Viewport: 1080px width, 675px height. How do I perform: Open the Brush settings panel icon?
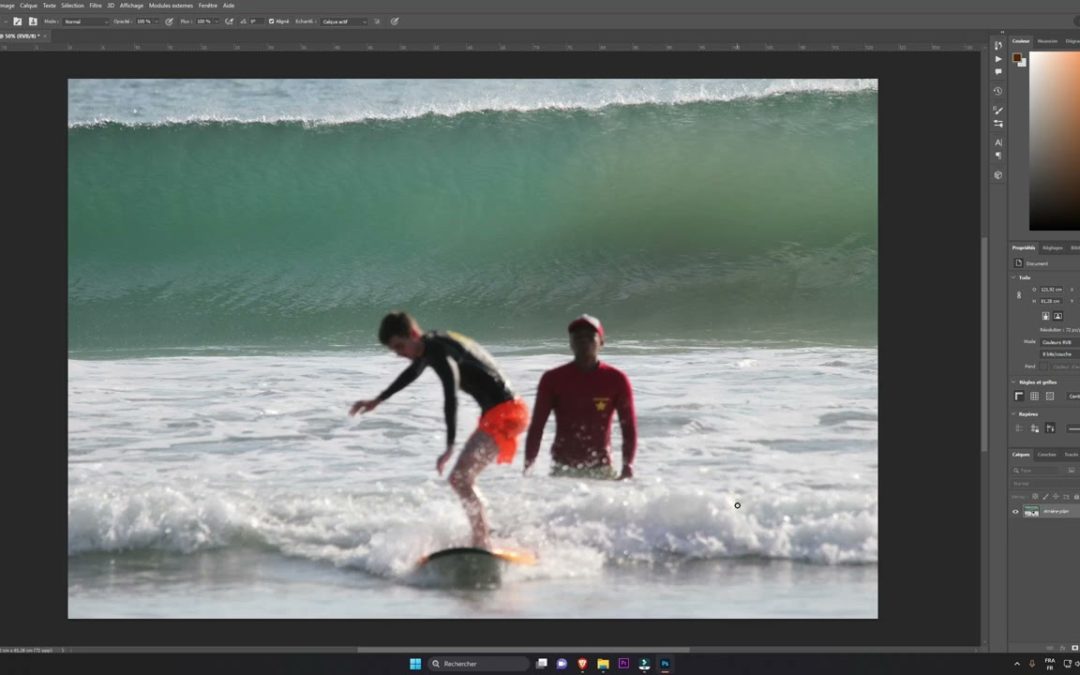click(998, 110)
